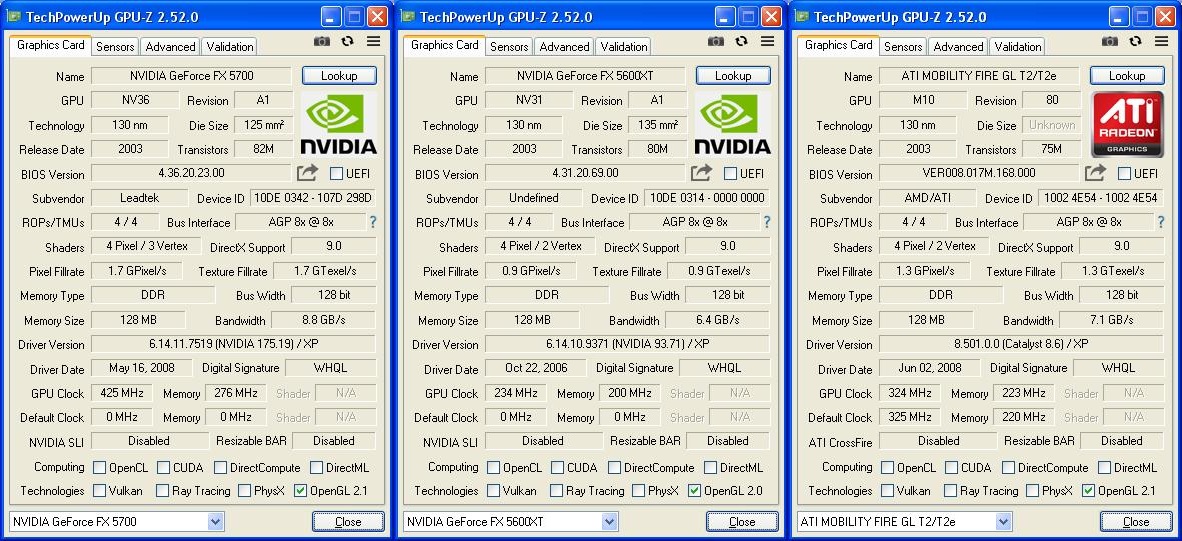Toggle OpenGL 2.1 checkbox in FX 5700 window
Image resolution: width=1182 pixels, height=541 pixels.
point(301,491)
